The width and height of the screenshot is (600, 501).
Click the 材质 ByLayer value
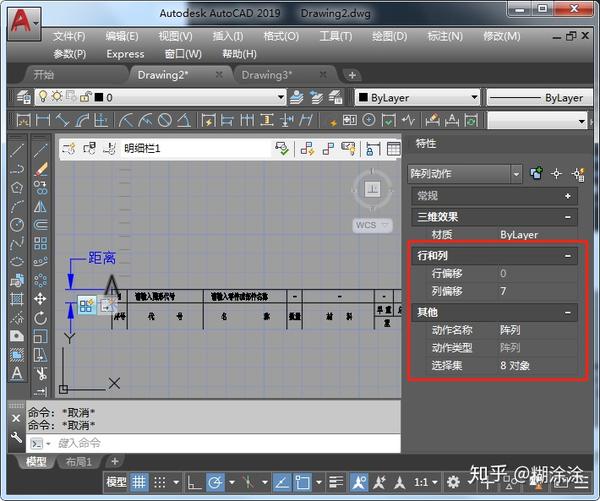pos(538,235)
